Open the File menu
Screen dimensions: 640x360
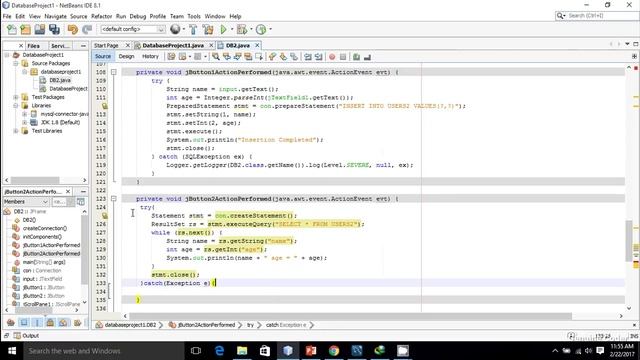[7, 16]
